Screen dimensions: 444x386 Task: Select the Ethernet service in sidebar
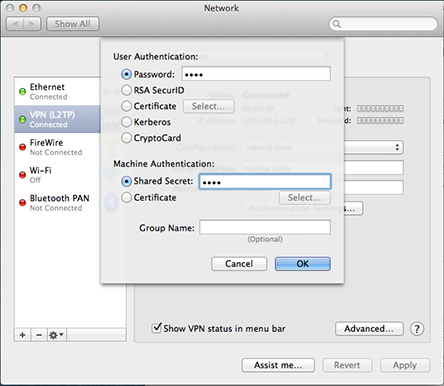[x=57, y=91]
